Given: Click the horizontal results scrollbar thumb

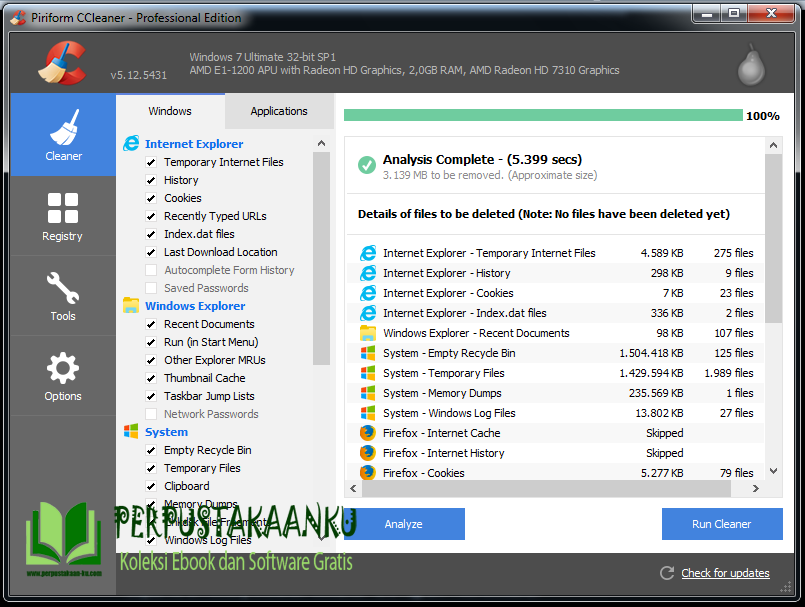Looking at the screenshot, I should (546, 488).
